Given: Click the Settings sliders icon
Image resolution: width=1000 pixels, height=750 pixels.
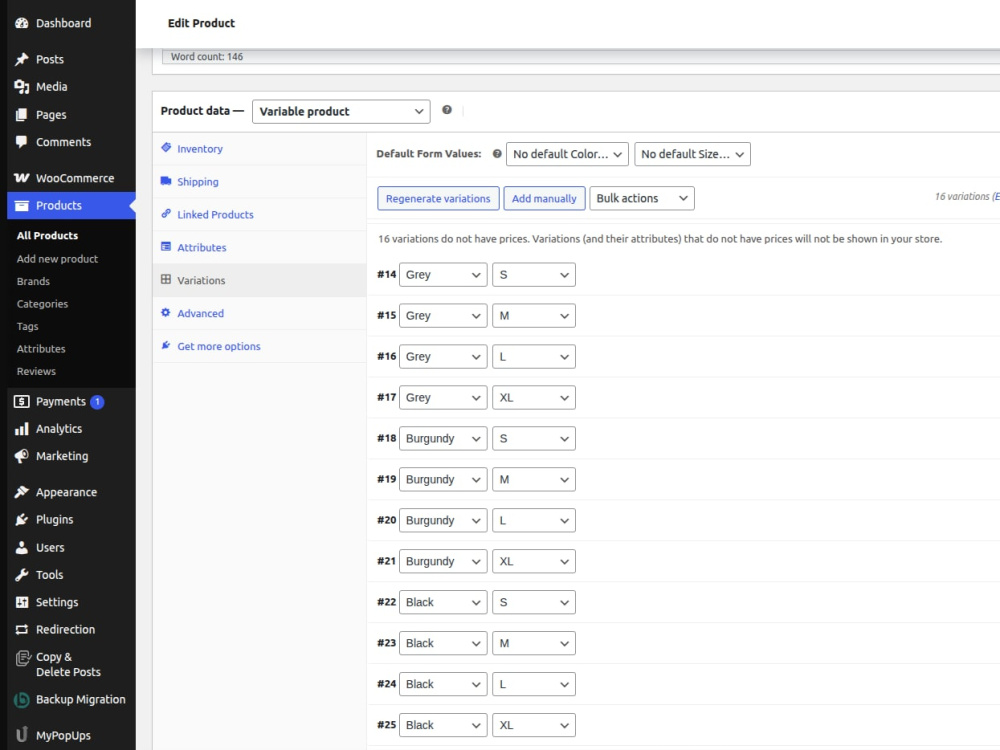Looking at the screenshot, I should 22,602.
